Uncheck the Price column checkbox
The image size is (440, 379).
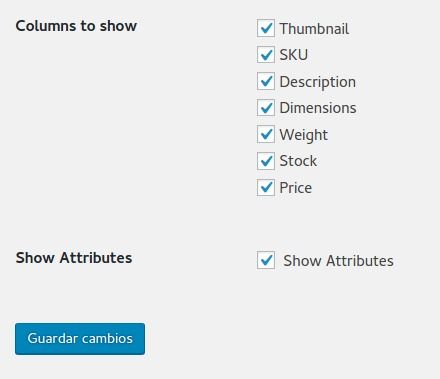pos(266,187)
